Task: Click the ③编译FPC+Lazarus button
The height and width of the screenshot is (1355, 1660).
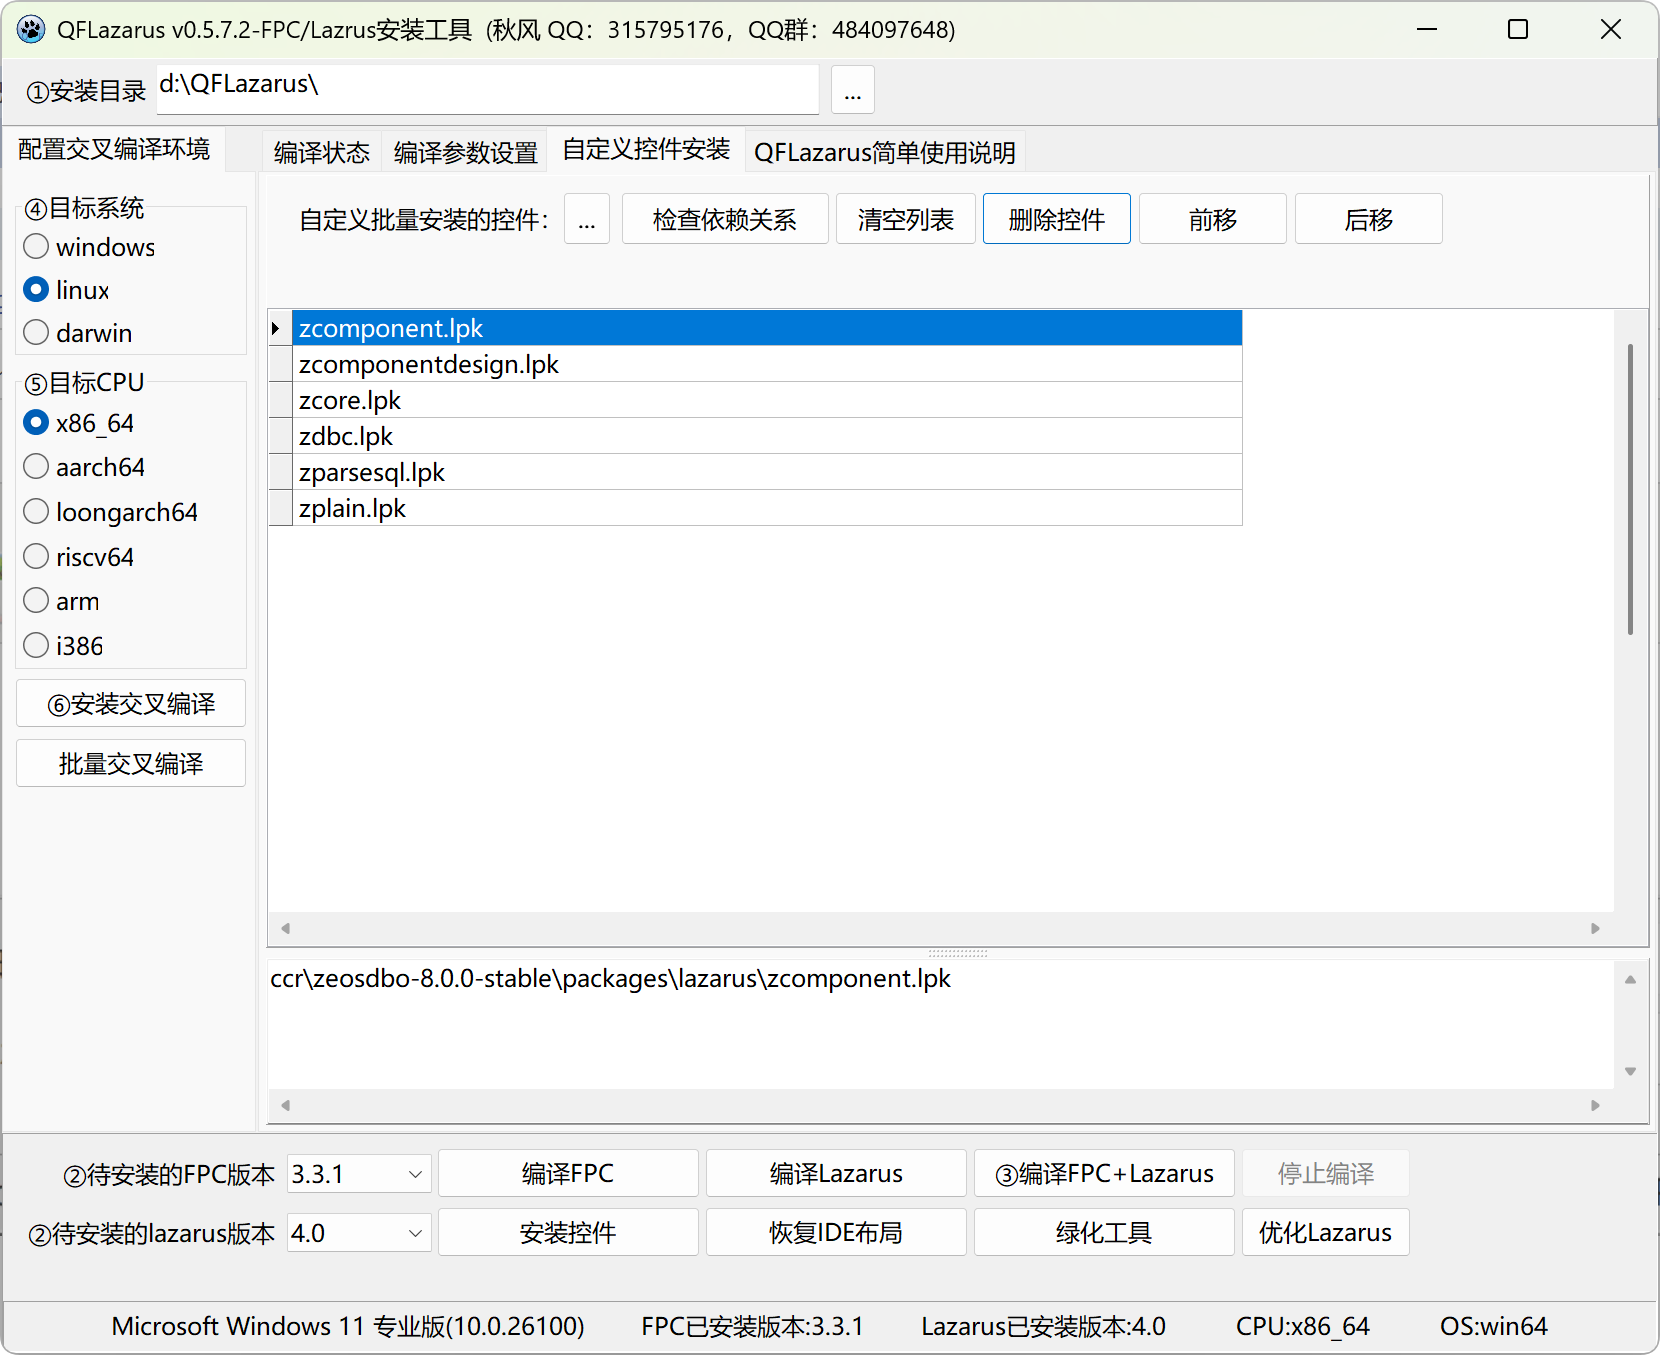Action: [x=1104, y=1173]
